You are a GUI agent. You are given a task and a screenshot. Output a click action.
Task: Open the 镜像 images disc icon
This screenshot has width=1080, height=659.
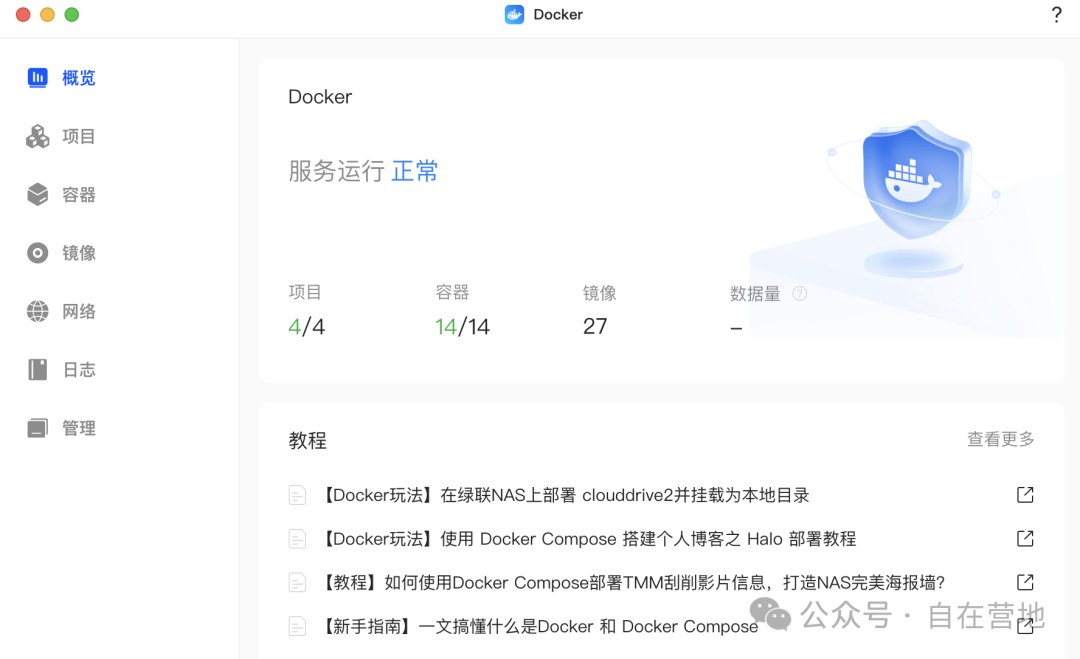pos(38,253)
